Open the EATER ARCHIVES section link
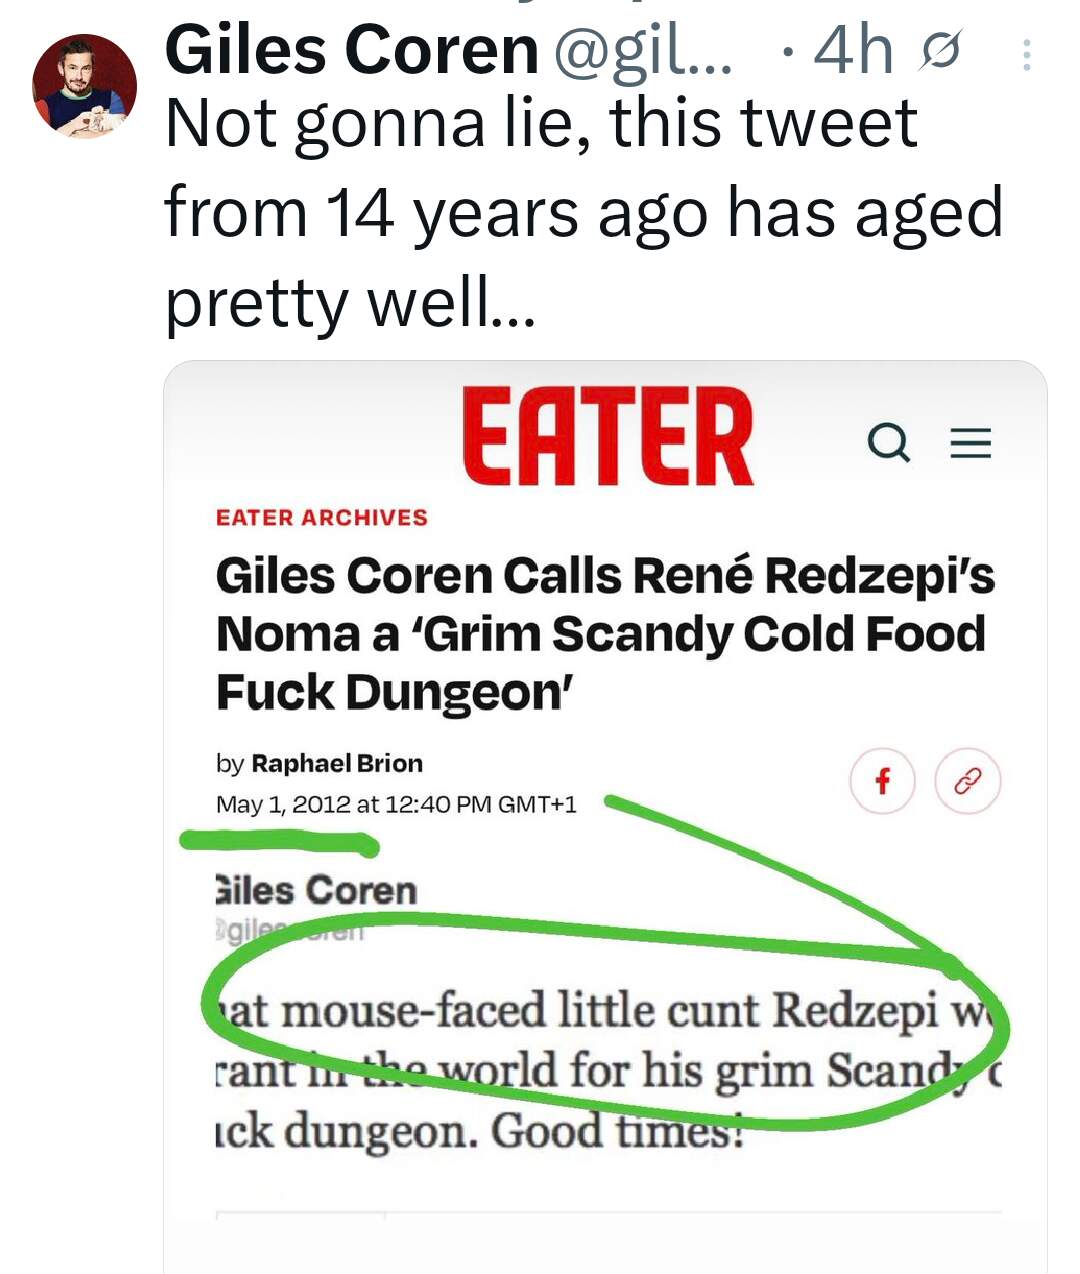 [321, 517]
